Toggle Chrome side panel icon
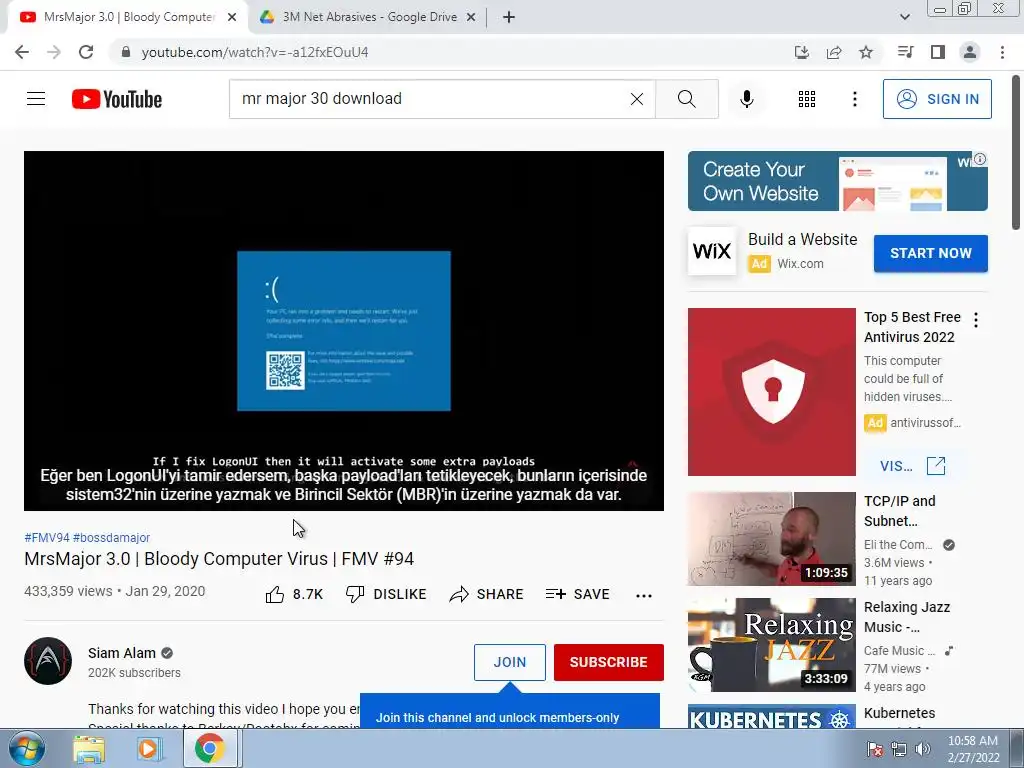The height and width of the screenshot is (768, 1024). coord(938,52)
